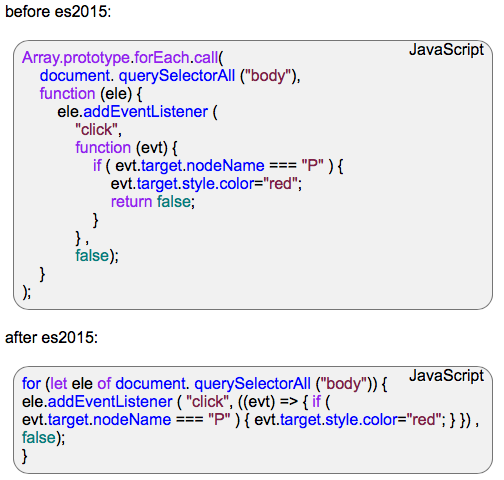504x480 pixels.
Task: Click "false);" in the after-es2015 code box
Action: coord(44,438)
